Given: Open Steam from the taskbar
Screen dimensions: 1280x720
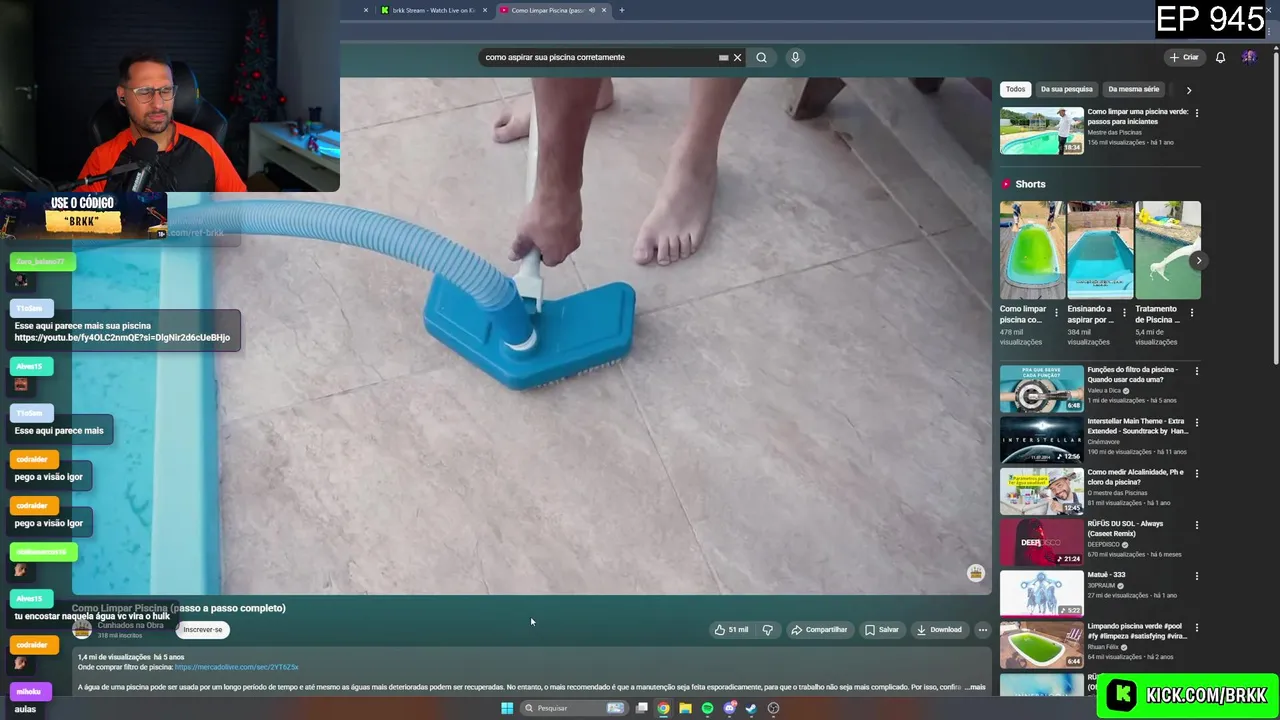Looking at the screenshot, I should coord(751,708).
